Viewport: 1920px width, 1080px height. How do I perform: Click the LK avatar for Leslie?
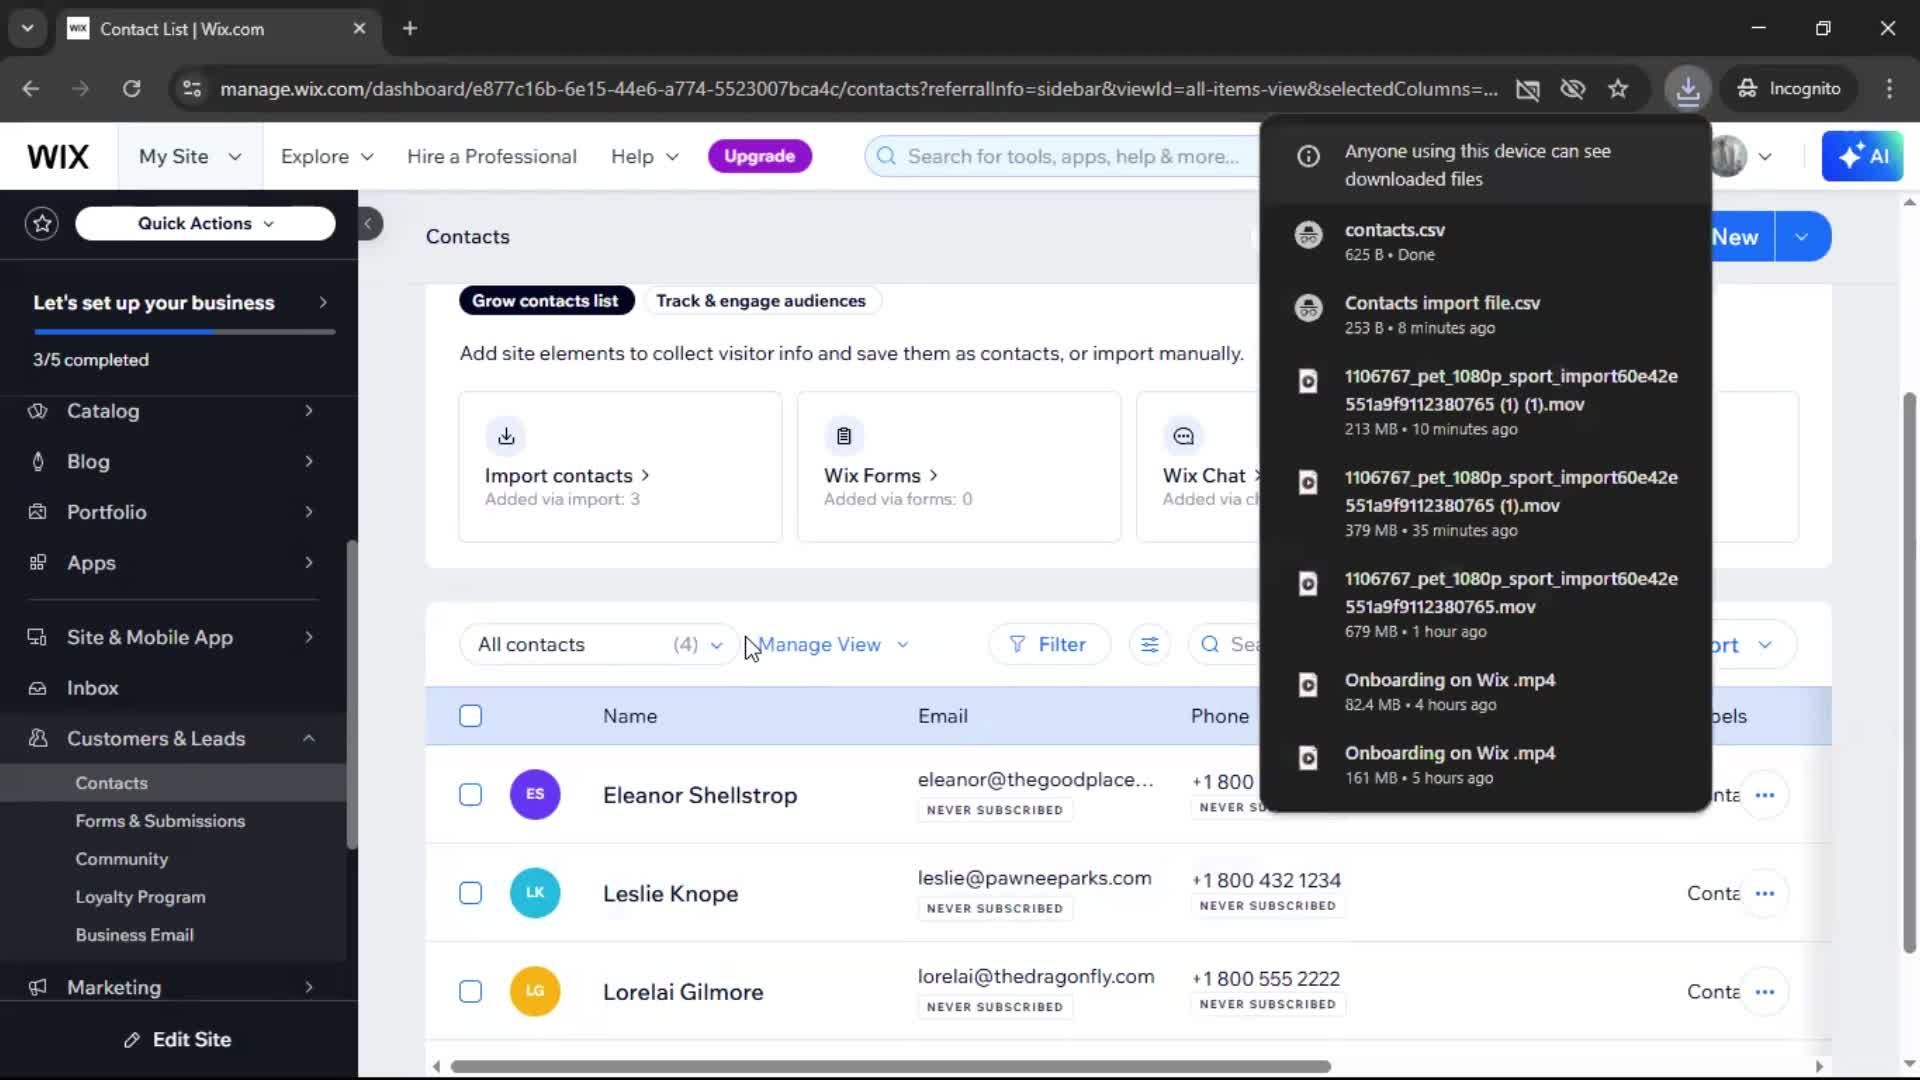tap(535, 893)
